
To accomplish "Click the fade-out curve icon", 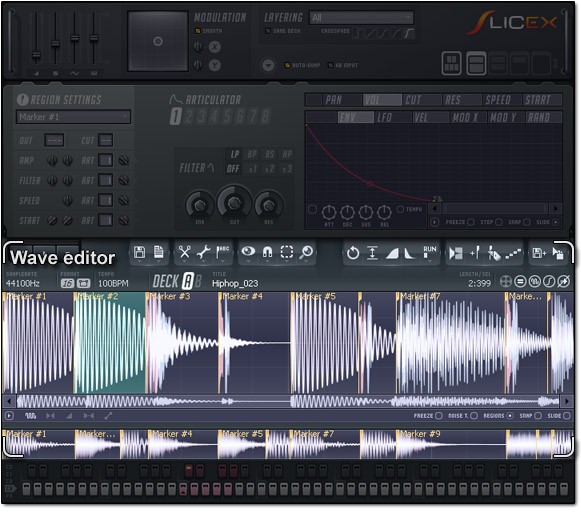I will (x=409, y=254).
